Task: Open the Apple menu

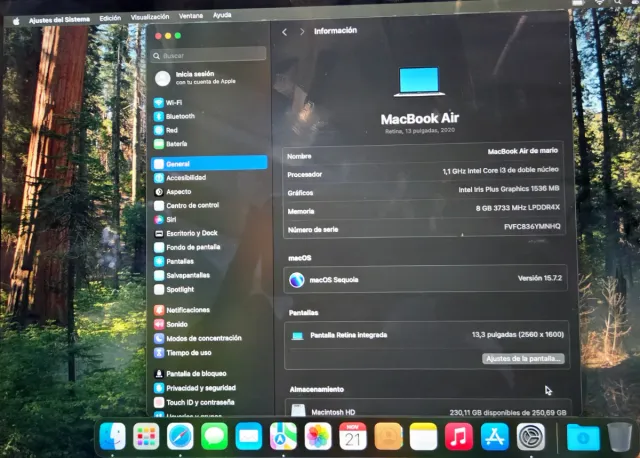Action: tap(16, 21)
